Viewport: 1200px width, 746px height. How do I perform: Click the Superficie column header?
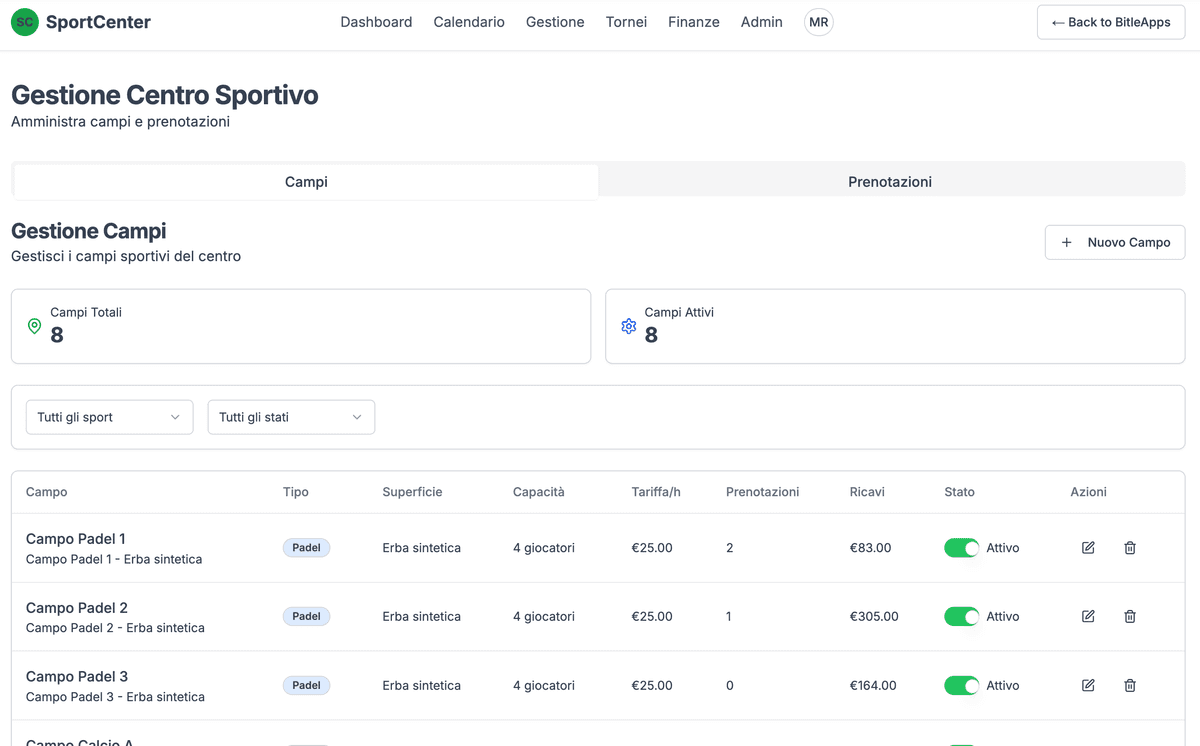point(412,492)
